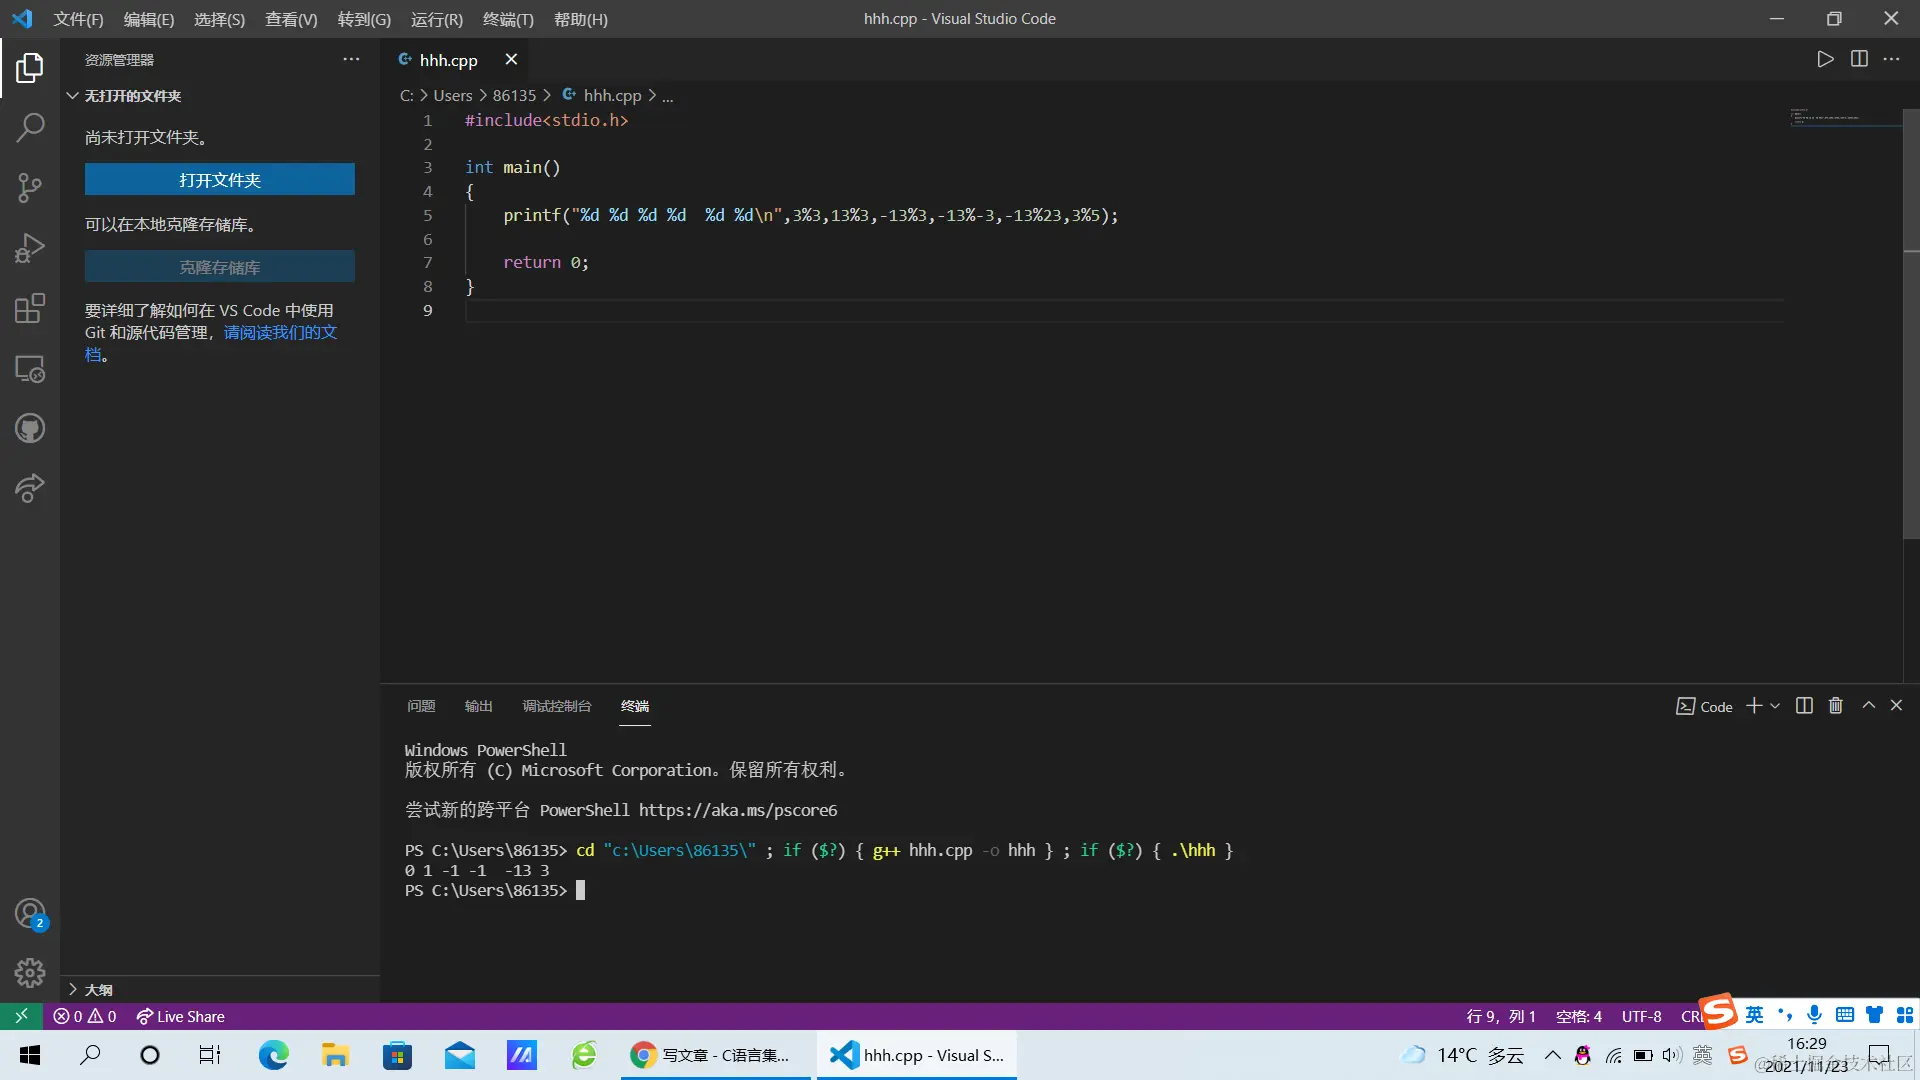Screen dimensions: 1920x1080
Task: Split the terminal pane
Action: click(x=1804, y=706)
